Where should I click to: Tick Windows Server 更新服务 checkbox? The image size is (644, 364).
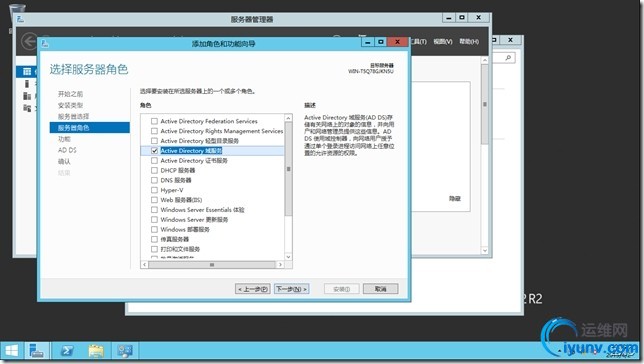click(154, 220)
